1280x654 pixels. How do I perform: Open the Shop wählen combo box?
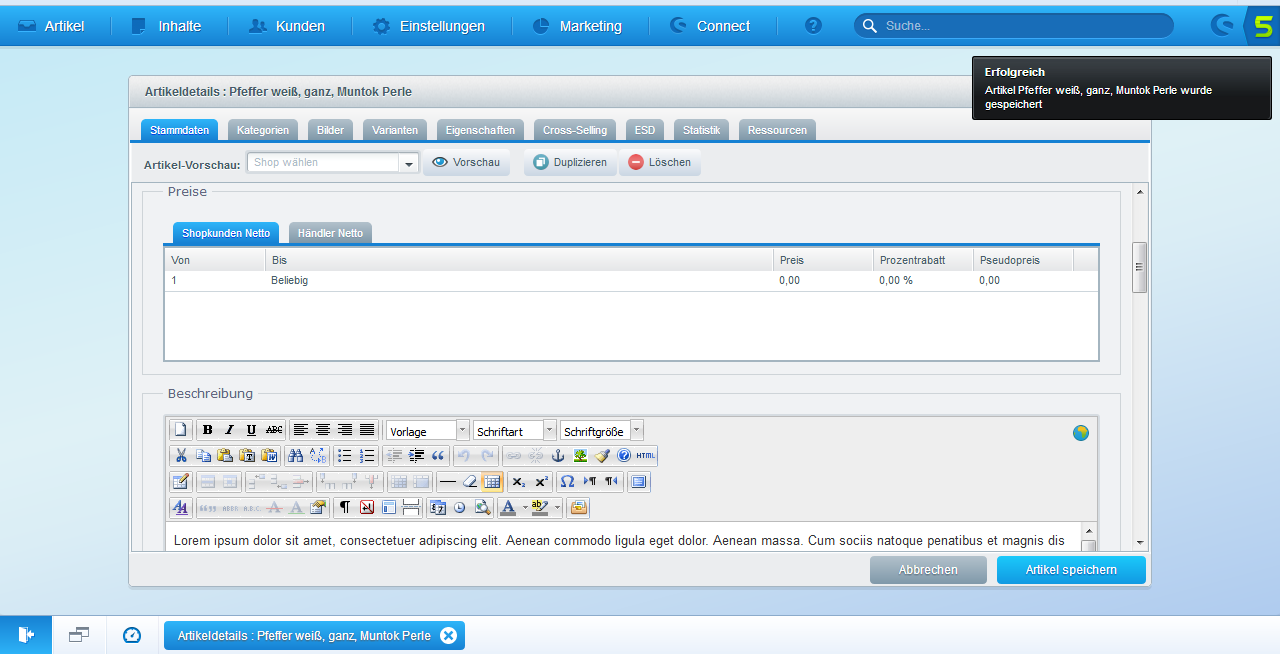[x=408, y=163]
